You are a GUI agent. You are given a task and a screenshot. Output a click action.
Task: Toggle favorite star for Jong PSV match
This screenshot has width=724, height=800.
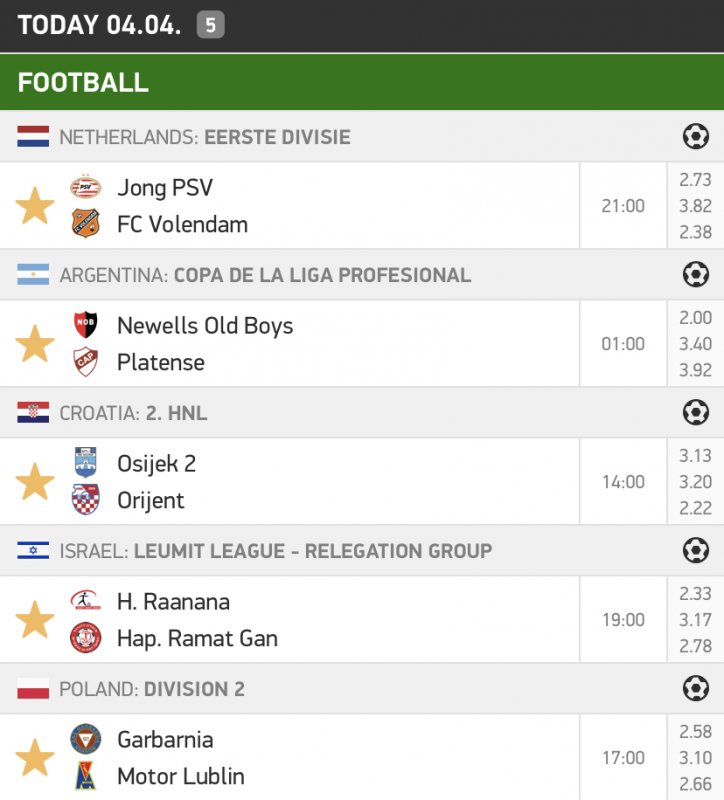35,206
